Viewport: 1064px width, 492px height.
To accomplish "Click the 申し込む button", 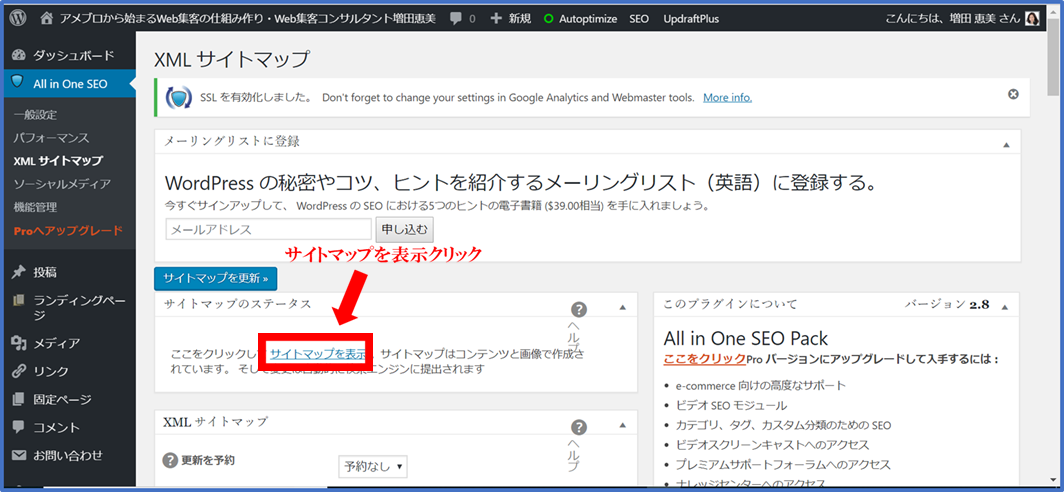I will click(404, 229).
